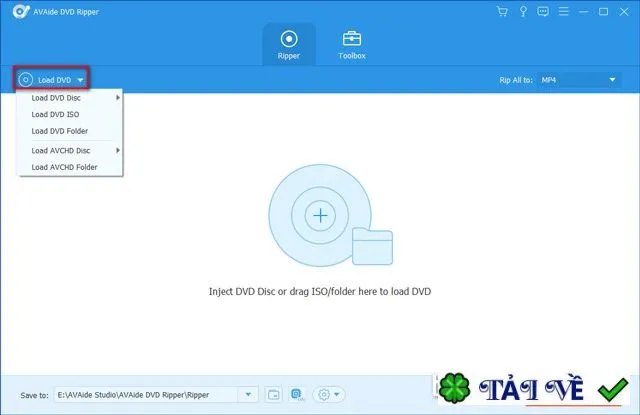This screenshot has height=415, width=640.
Task: Toggle the hardware acceleration chip icon
Action: click(297, 395)
